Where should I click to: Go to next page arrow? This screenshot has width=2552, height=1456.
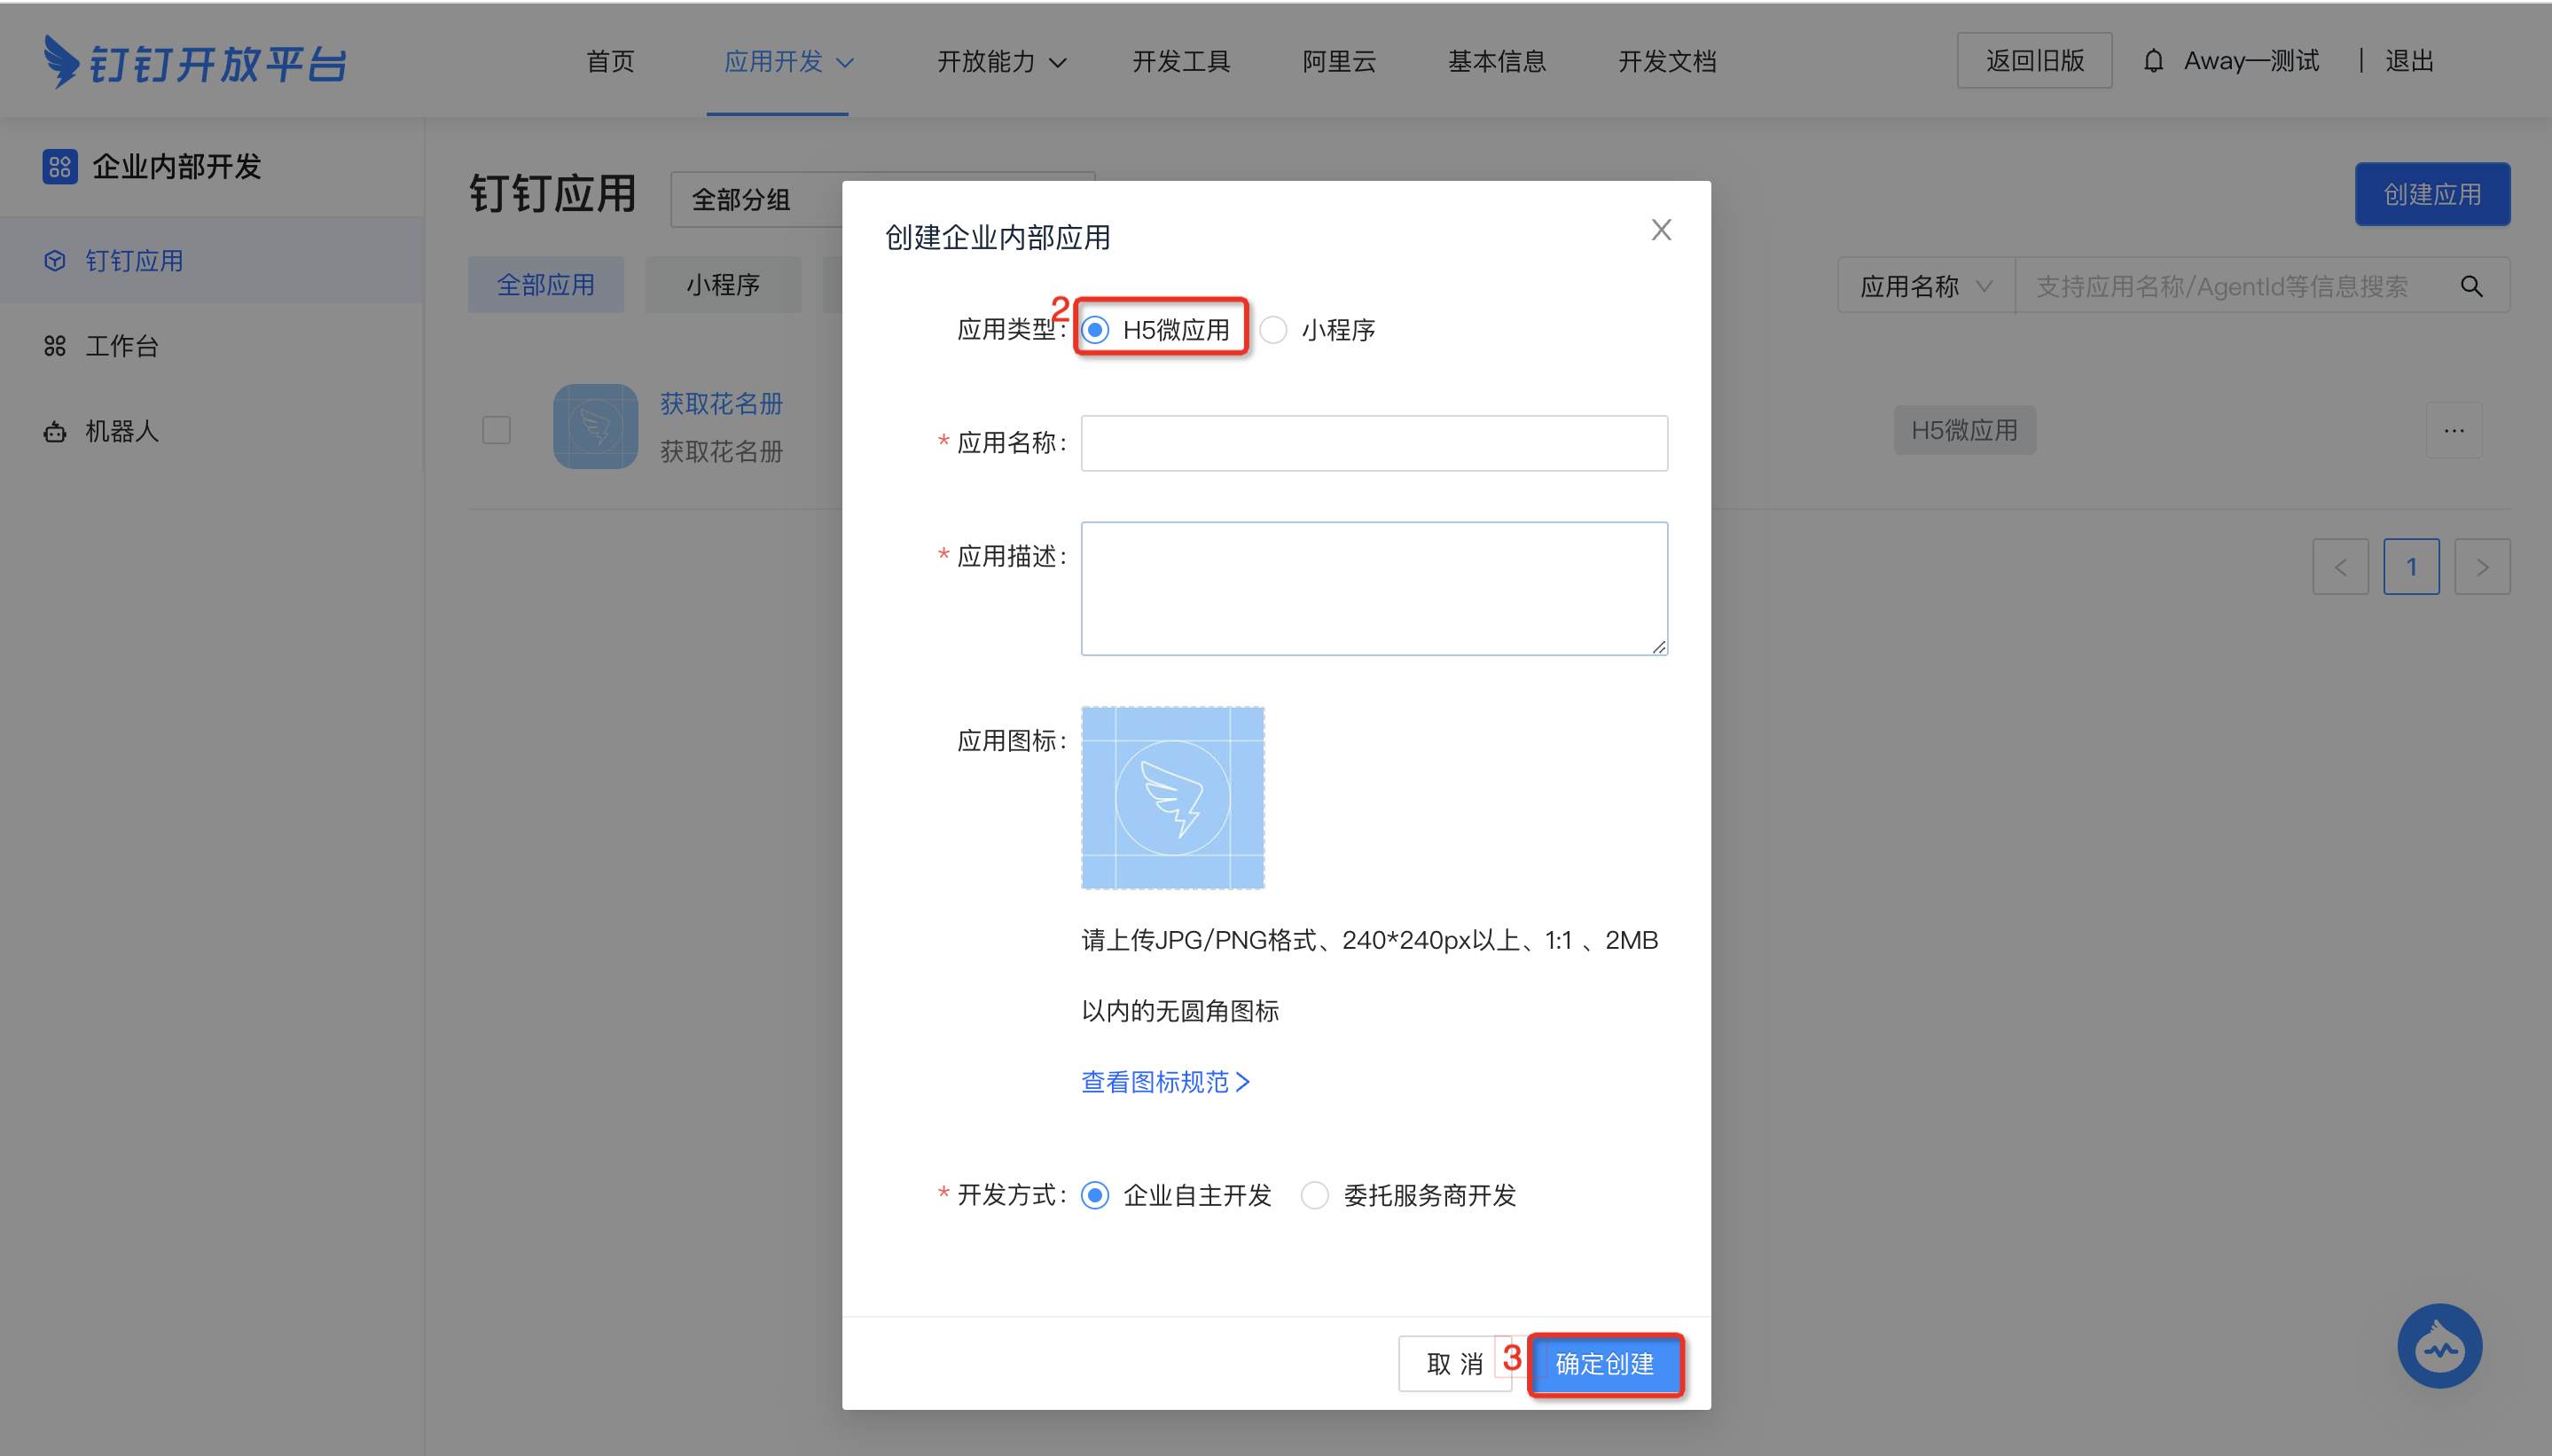click(2482, 567)
